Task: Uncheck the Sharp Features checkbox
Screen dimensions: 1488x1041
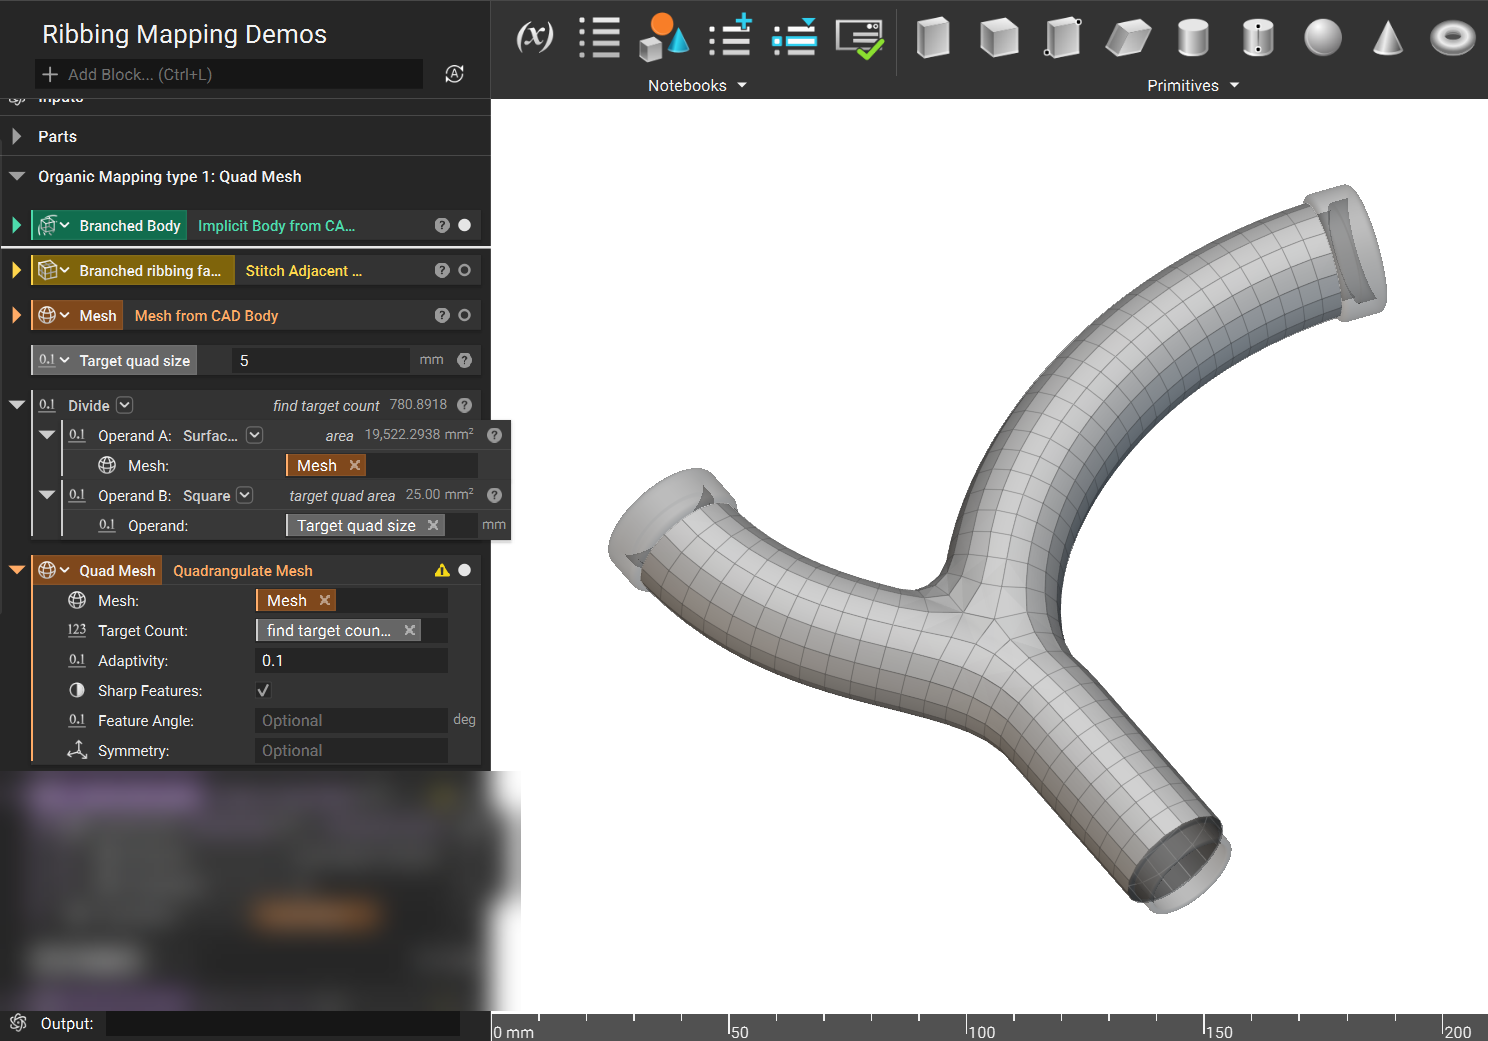Action: pos(263,690)
